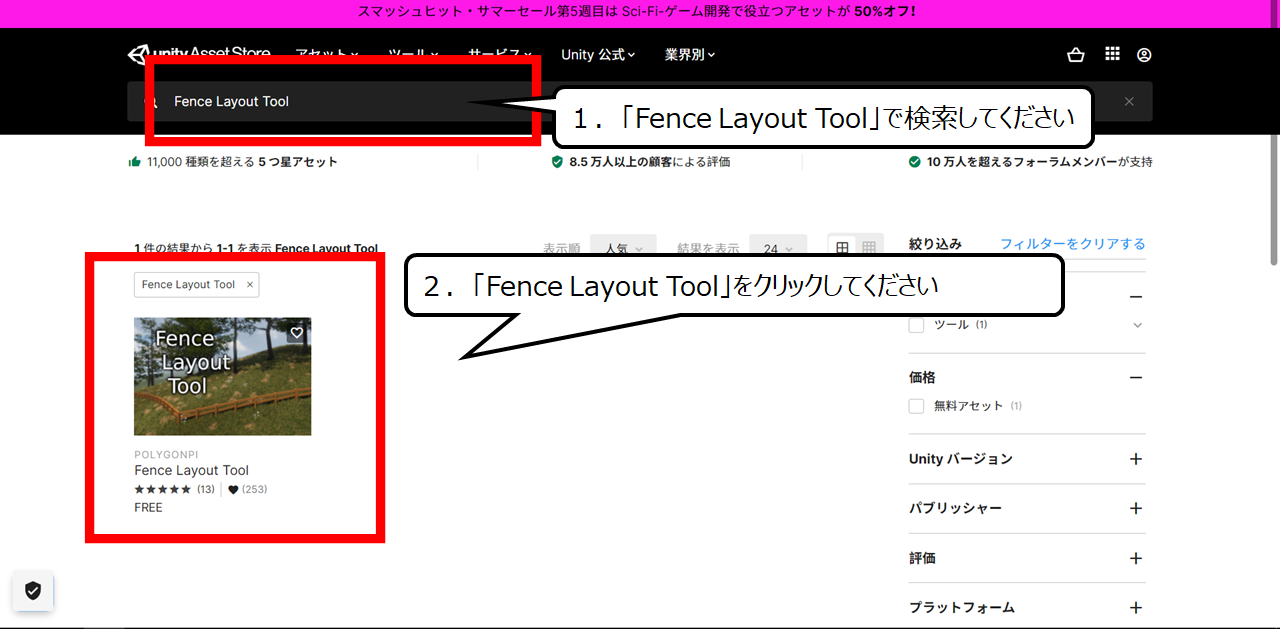This screenshot has height=629, width=1280.
Task: Open the apps grid icon
Action: click(1112, 54)
